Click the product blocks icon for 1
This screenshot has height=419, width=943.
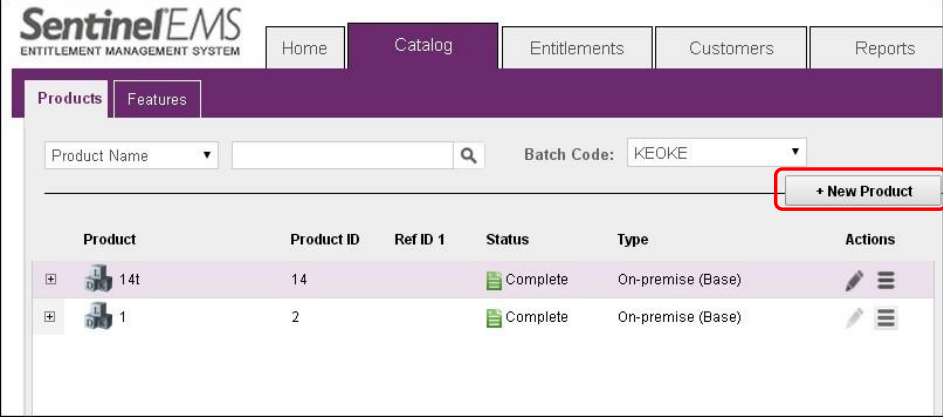[x=98, y=318]
